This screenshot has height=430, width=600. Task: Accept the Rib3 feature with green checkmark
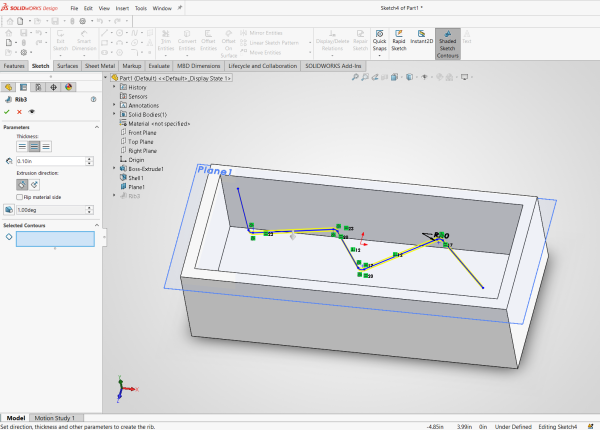(7, 112)
